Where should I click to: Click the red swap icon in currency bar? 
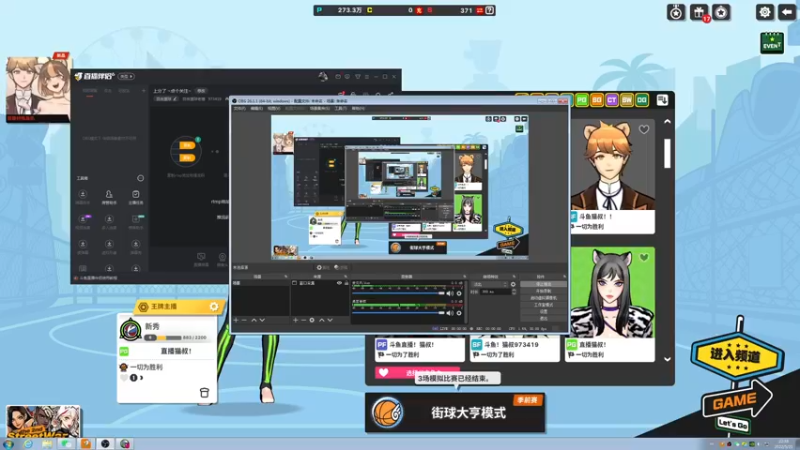point(480,10)
